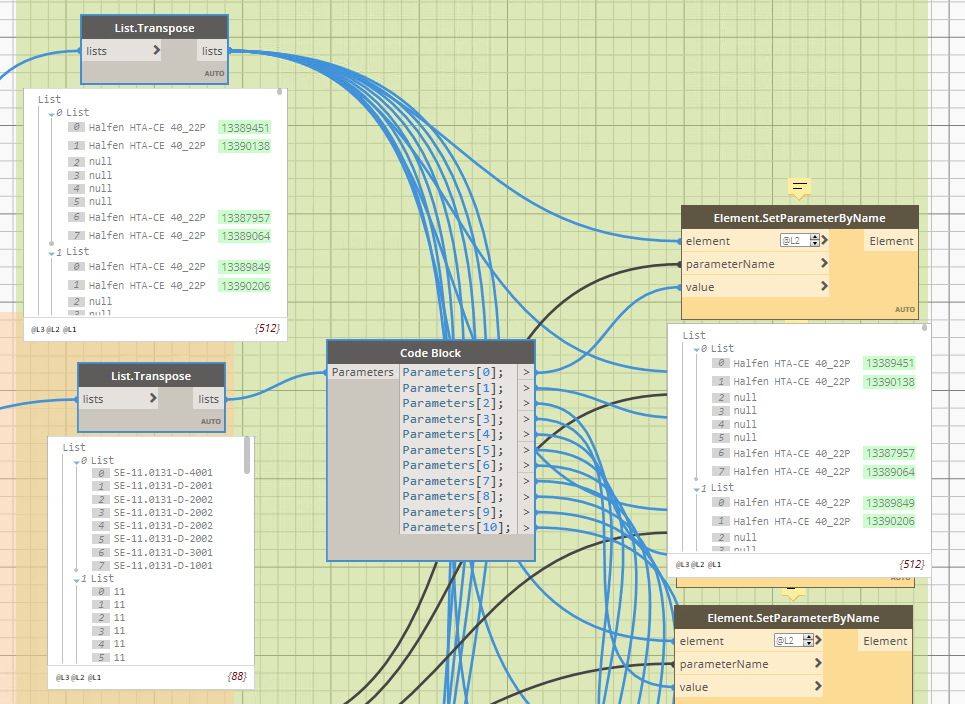Click the Code Block output port for Parameters[5]
This screenshot has height=704, width=965.
pos(526,450)
